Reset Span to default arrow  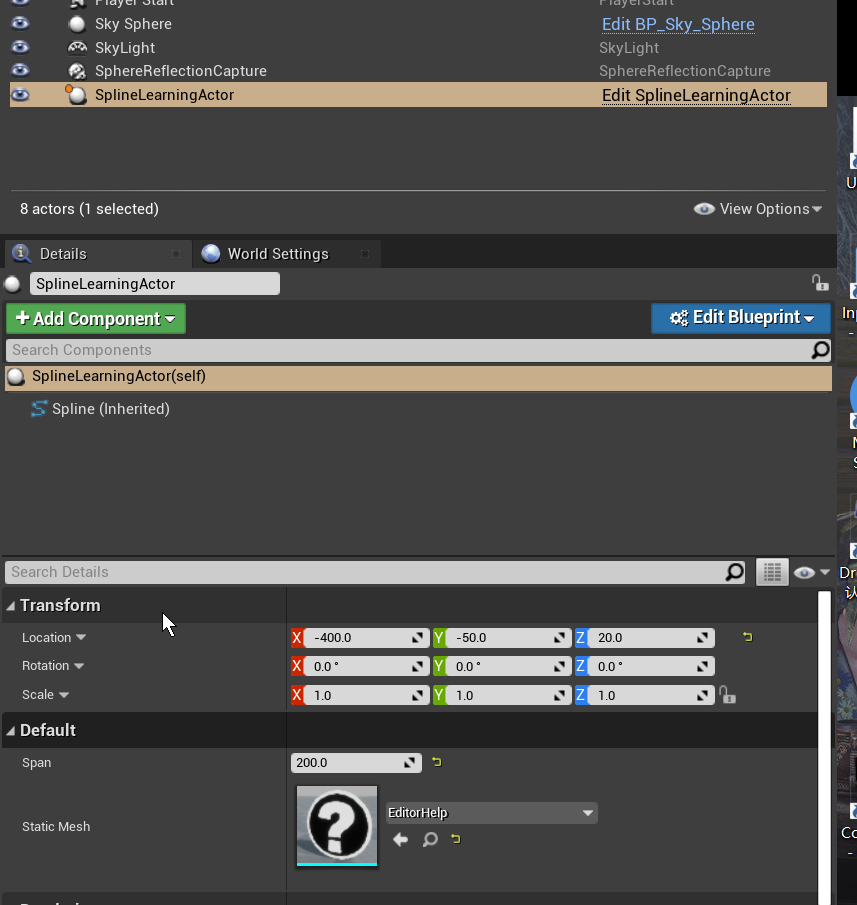[x=437, y=762]
